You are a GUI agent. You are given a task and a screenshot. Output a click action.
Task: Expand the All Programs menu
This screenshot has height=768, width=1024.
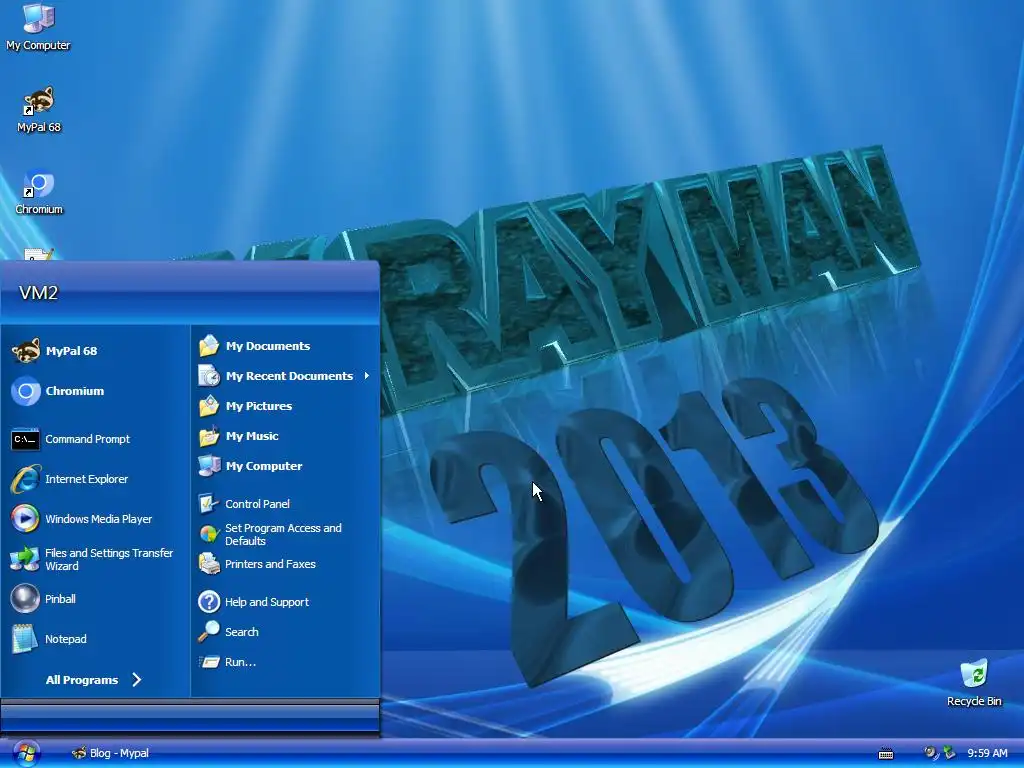click(x=94, y=680)
